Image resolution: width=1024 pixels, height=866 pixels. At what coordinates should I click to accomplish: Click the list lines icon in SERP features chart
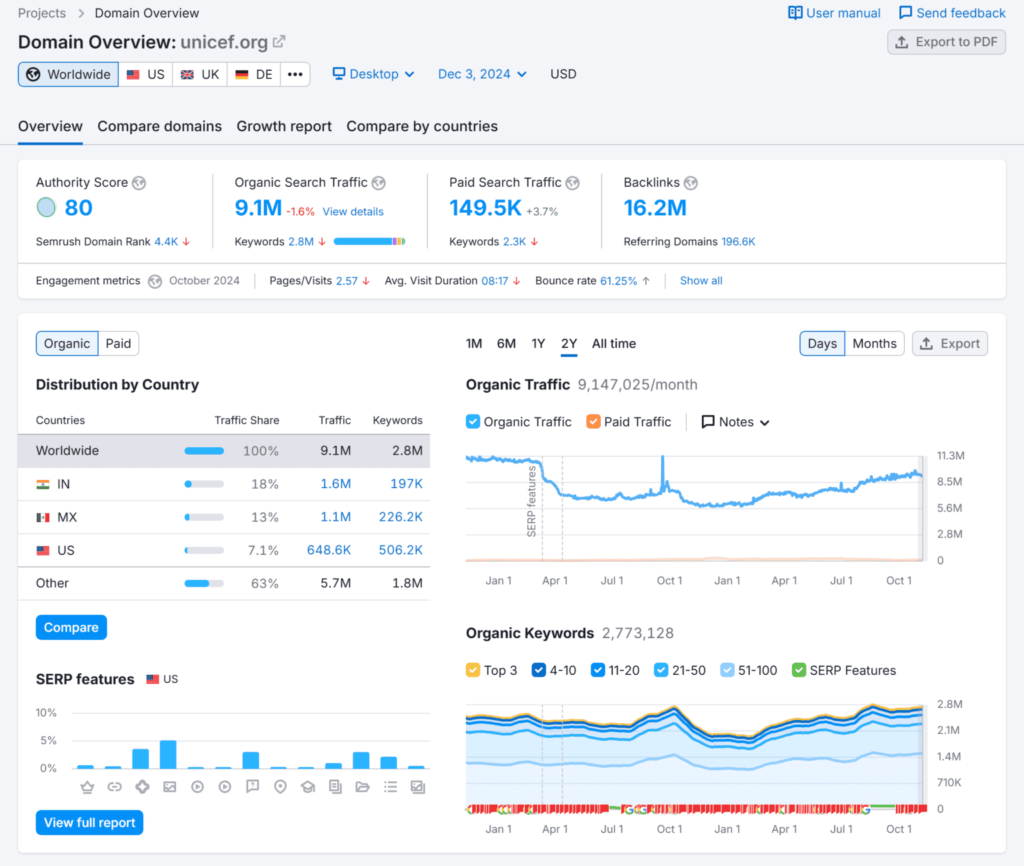point(391,787)
